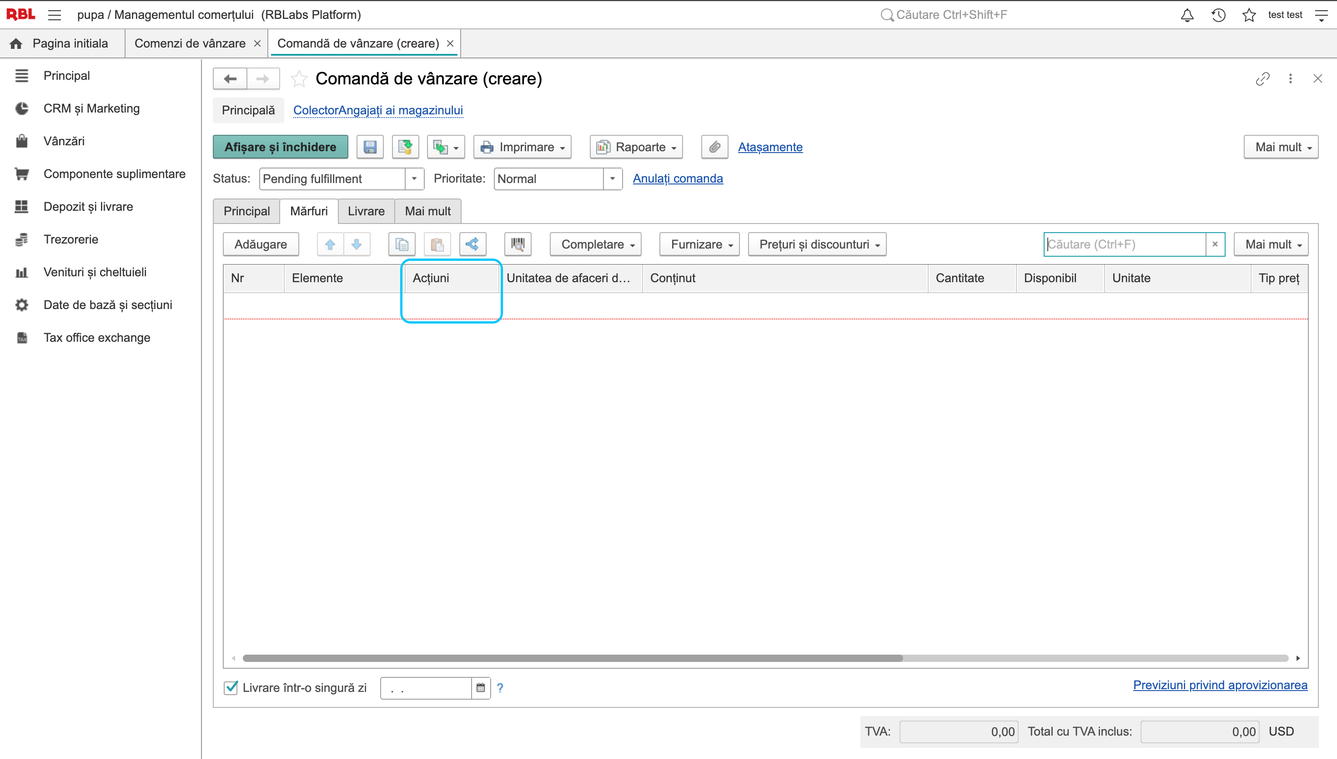Switch to Comenzi de vânzare tab
The width and height of the screenshot is (1337, 759).
point(190,44)
